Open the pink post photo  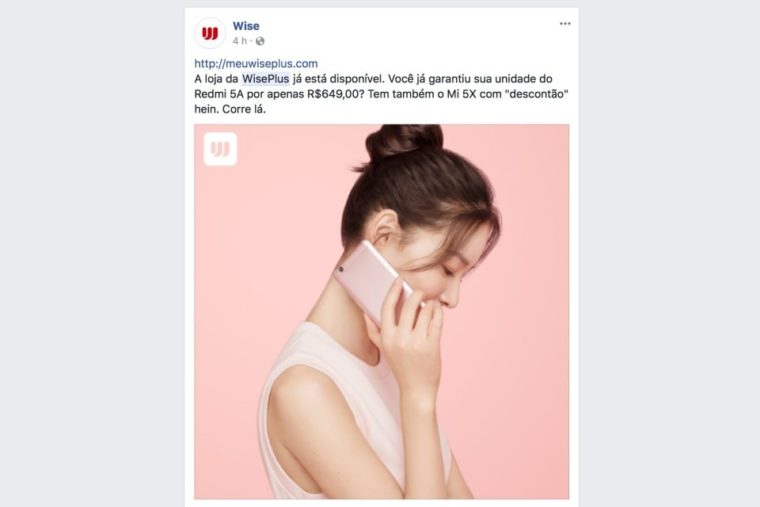point(381,311)
